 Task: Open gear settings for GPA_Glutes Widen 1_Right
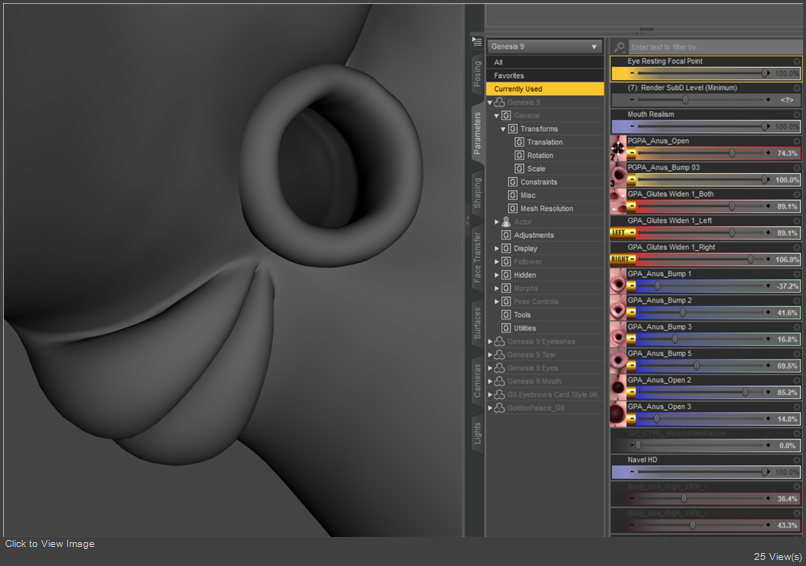(796, 248)
